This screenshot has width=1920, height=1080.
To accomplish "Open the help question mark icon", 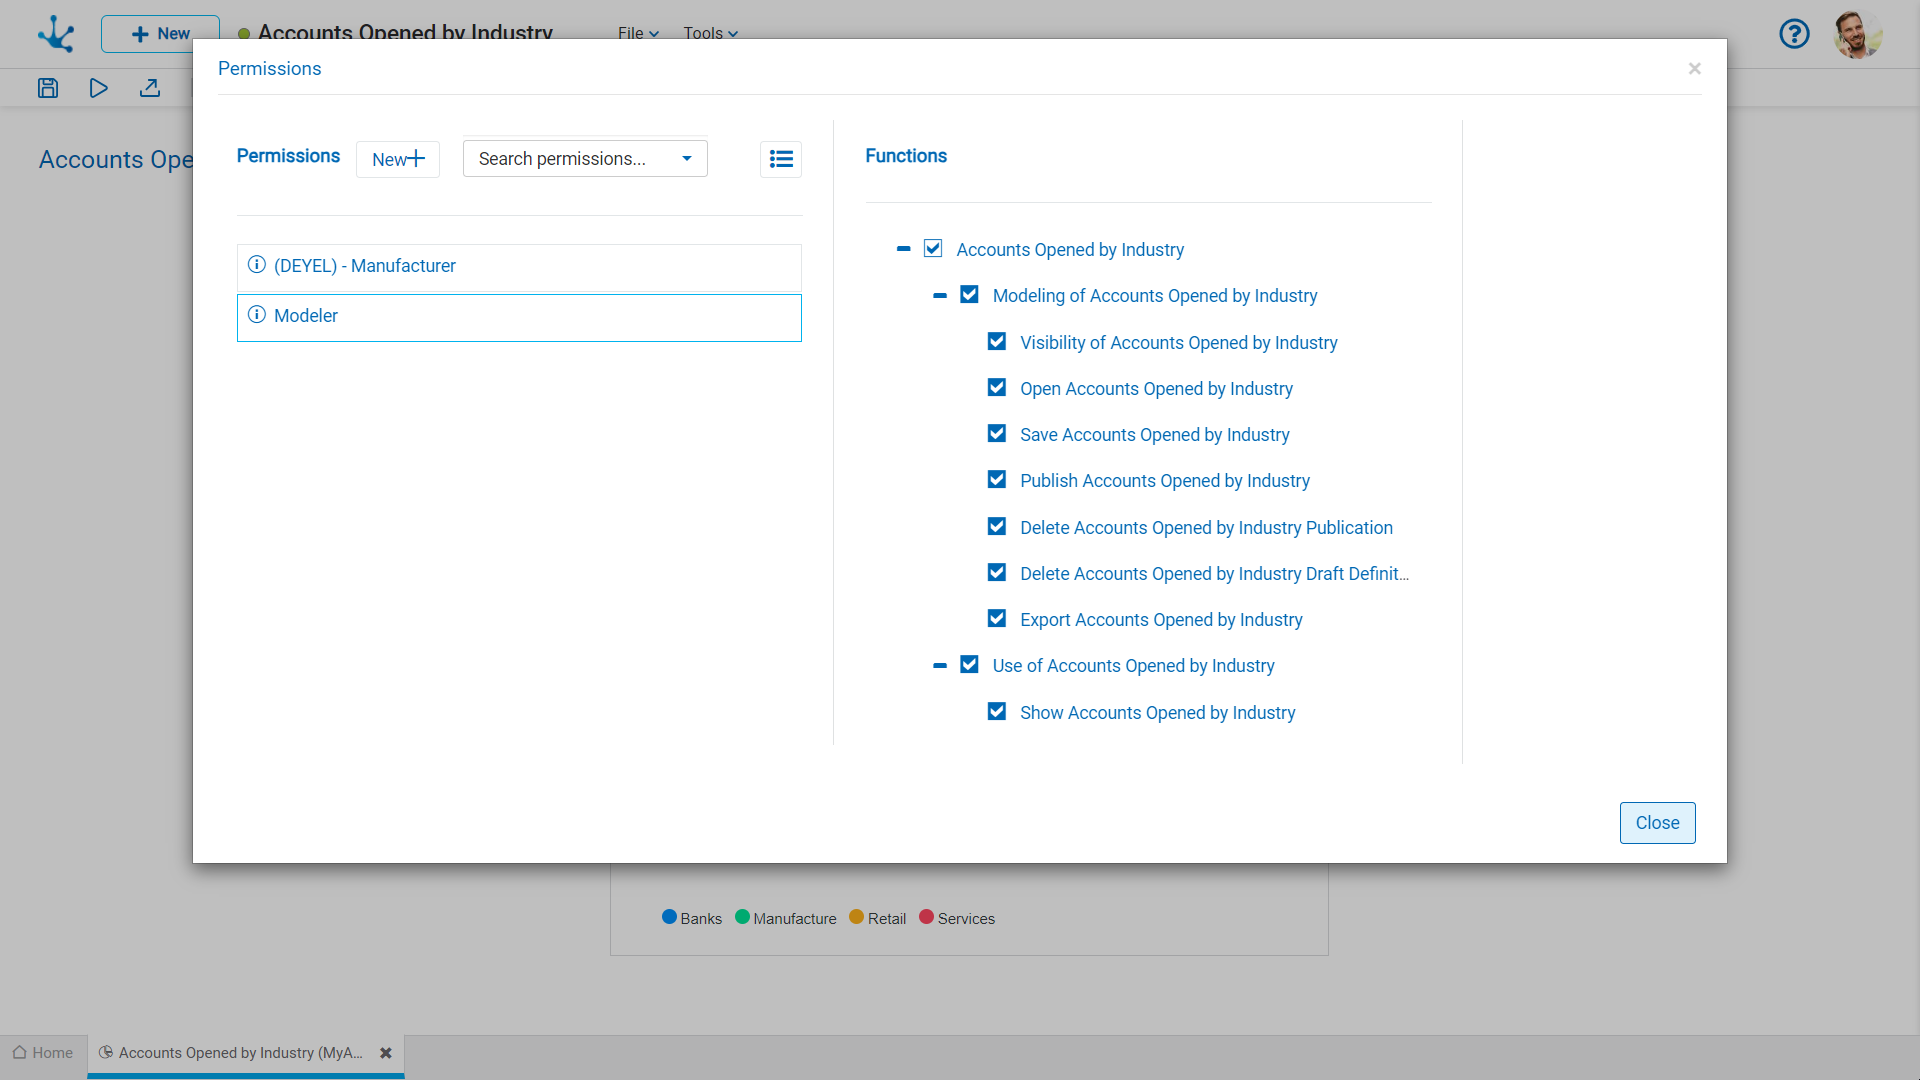I will [x=1794, y=34].
